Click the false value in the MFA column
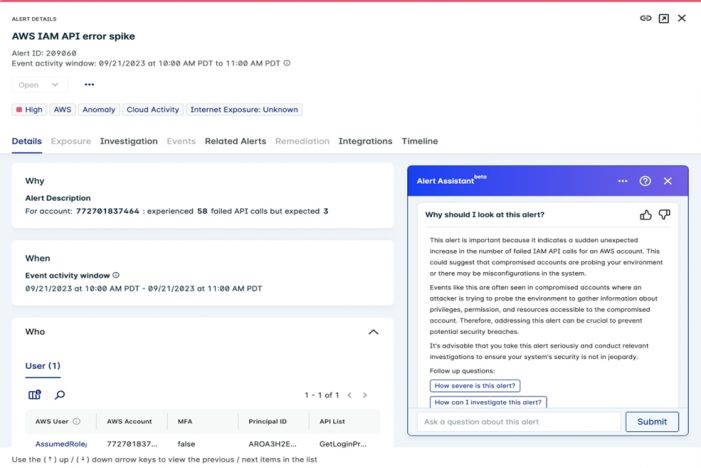The height and width of the screenshot is (468, 701). [186, 444]
